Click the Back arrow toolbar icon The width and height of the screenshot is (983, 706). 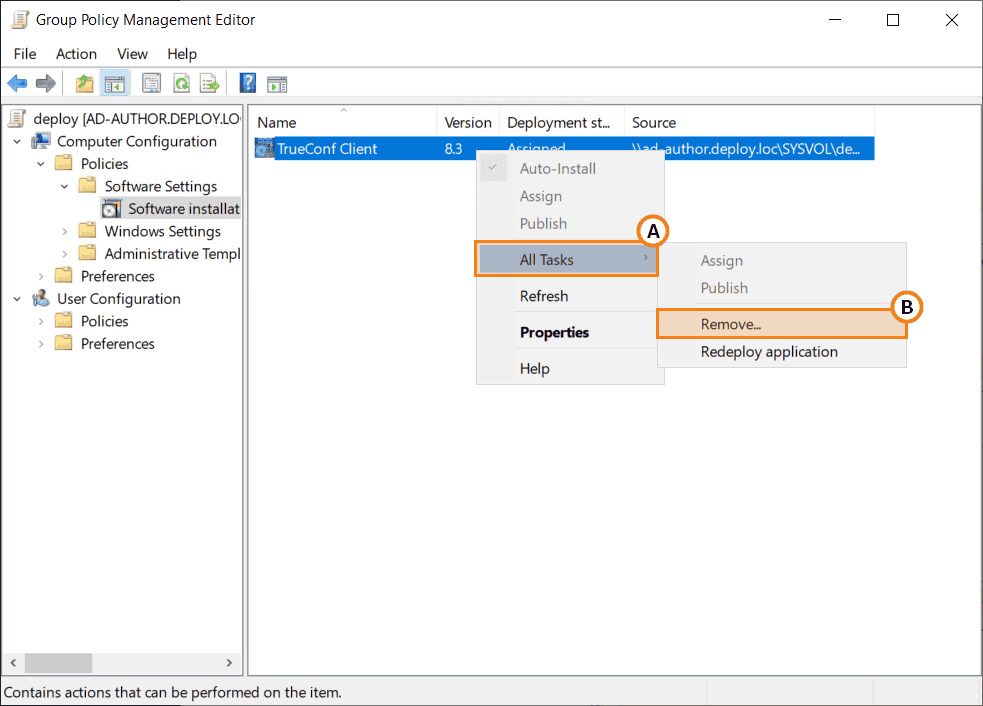click(x=17, y=83)
